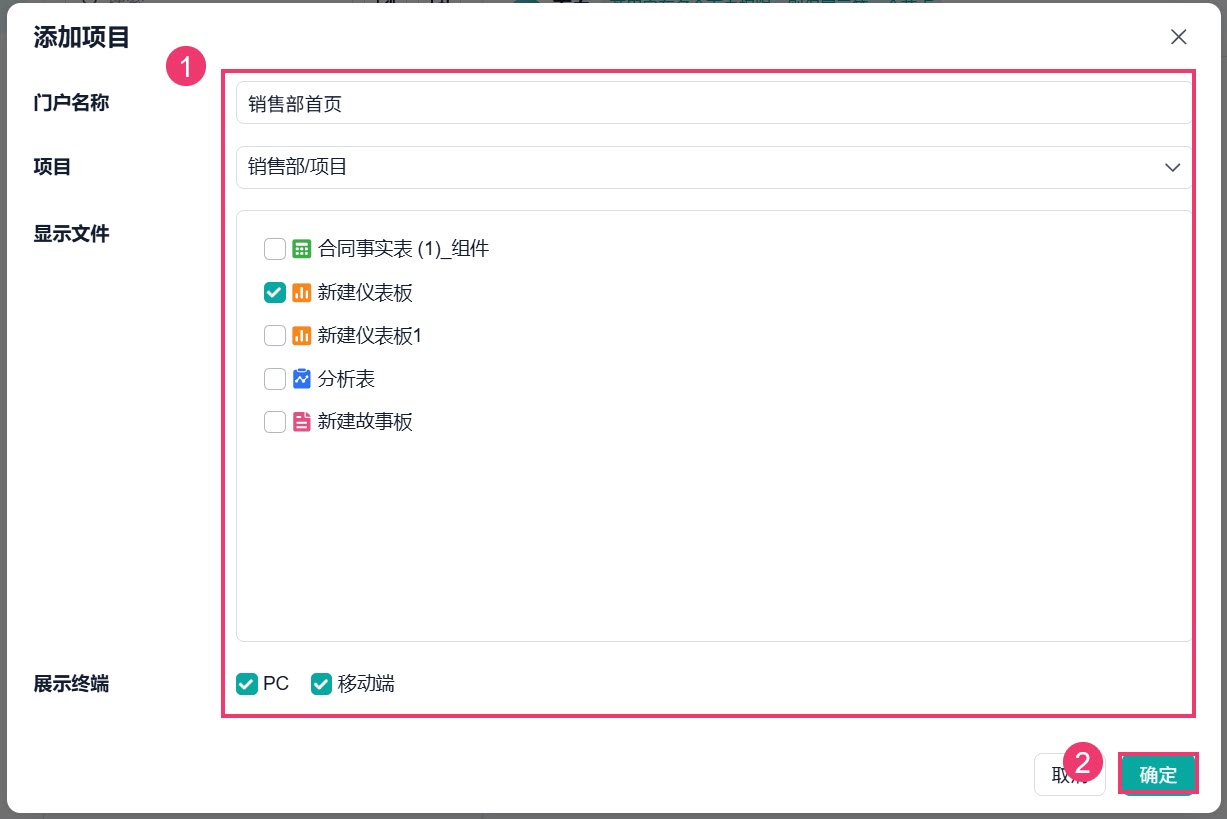Confirm with the 确定 button
Screen dimensions: 1227x819
click(x=1158, y=775)
